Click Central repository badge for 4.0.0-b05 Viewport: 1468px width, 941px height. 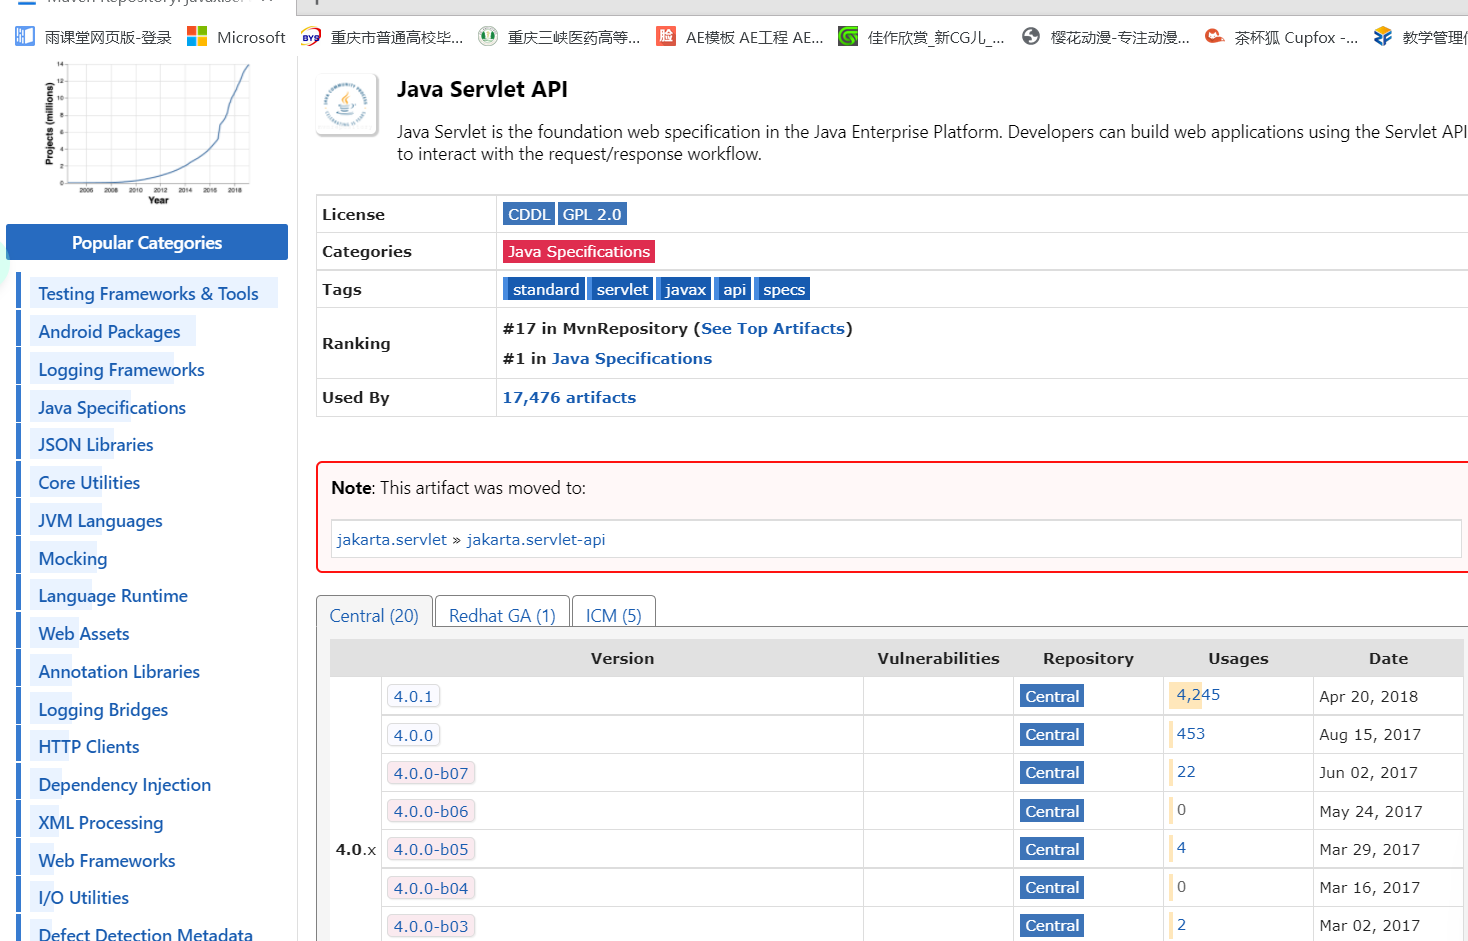(x=1052, y=849)
